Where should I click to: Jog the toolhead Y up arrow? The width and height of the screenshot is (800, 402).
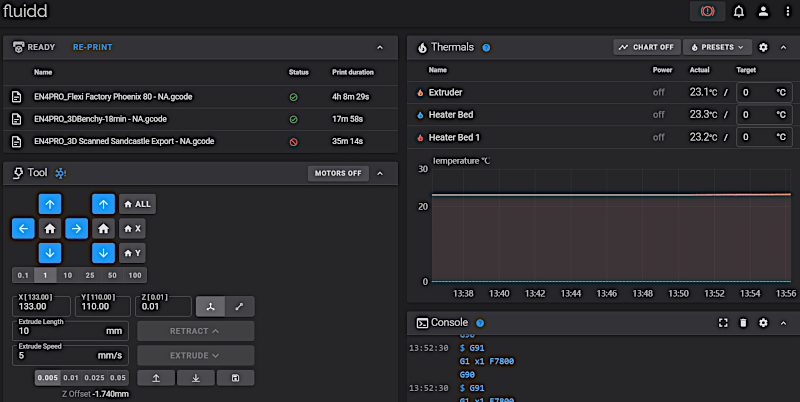50,204
